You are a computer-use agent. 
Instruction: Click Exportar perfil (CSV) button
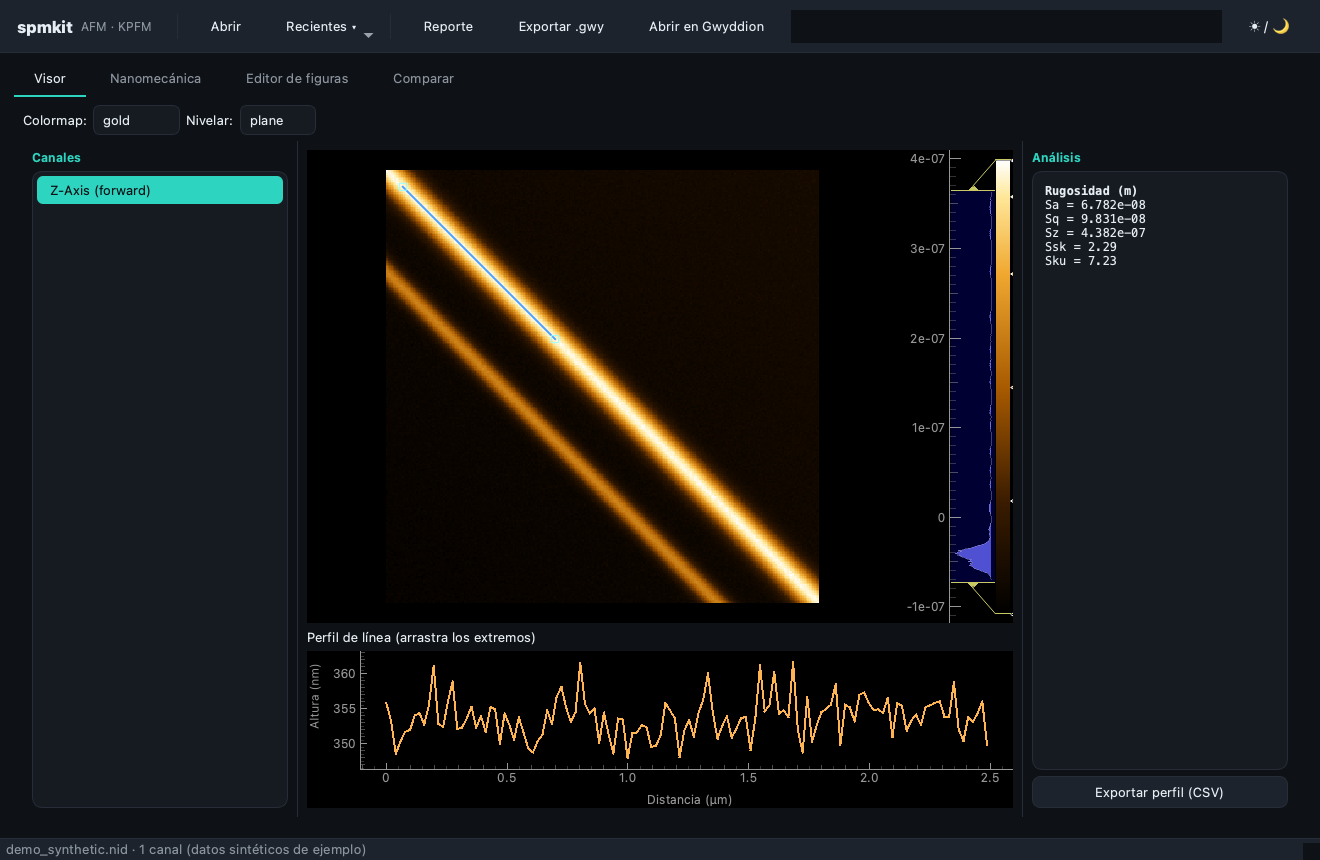pyautogui.click(x=1159, y=792)
